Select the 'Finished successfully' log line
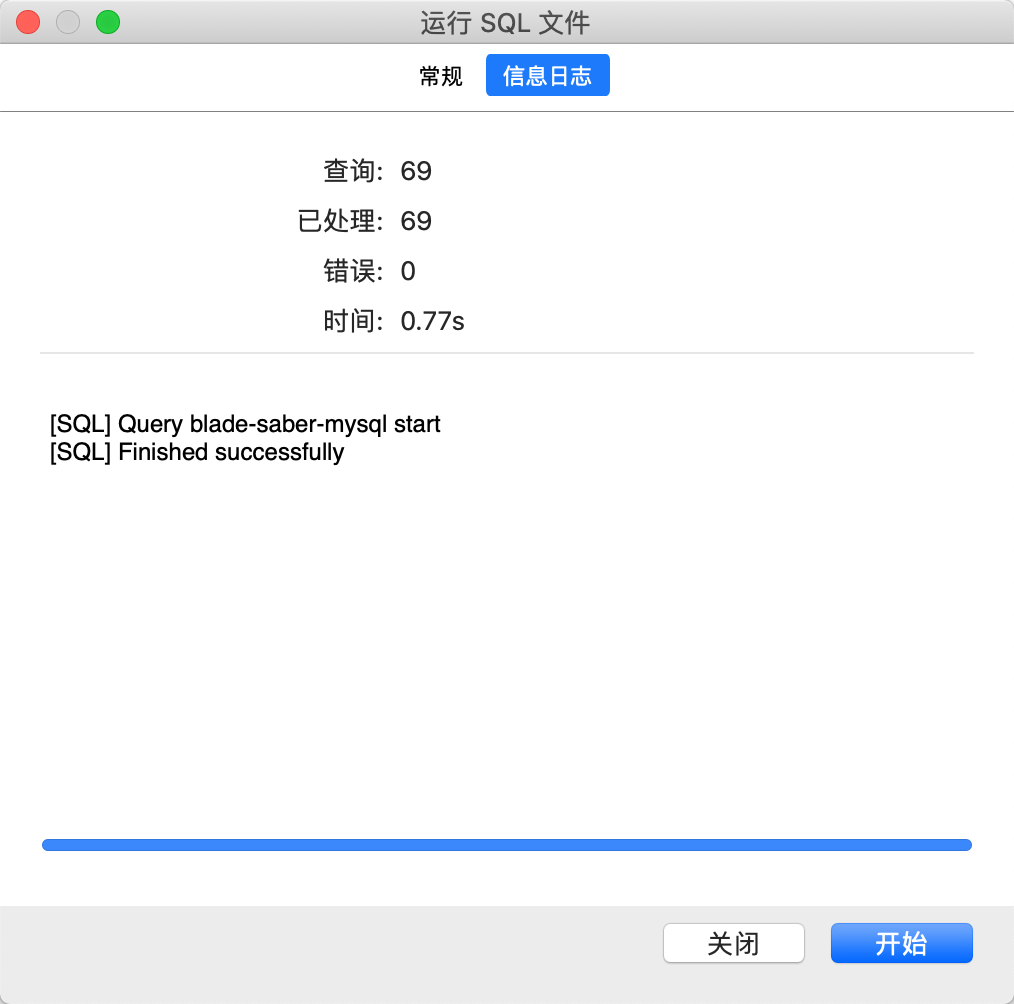The width and height of the screenshot is (1014, 1004). point(197,452)
